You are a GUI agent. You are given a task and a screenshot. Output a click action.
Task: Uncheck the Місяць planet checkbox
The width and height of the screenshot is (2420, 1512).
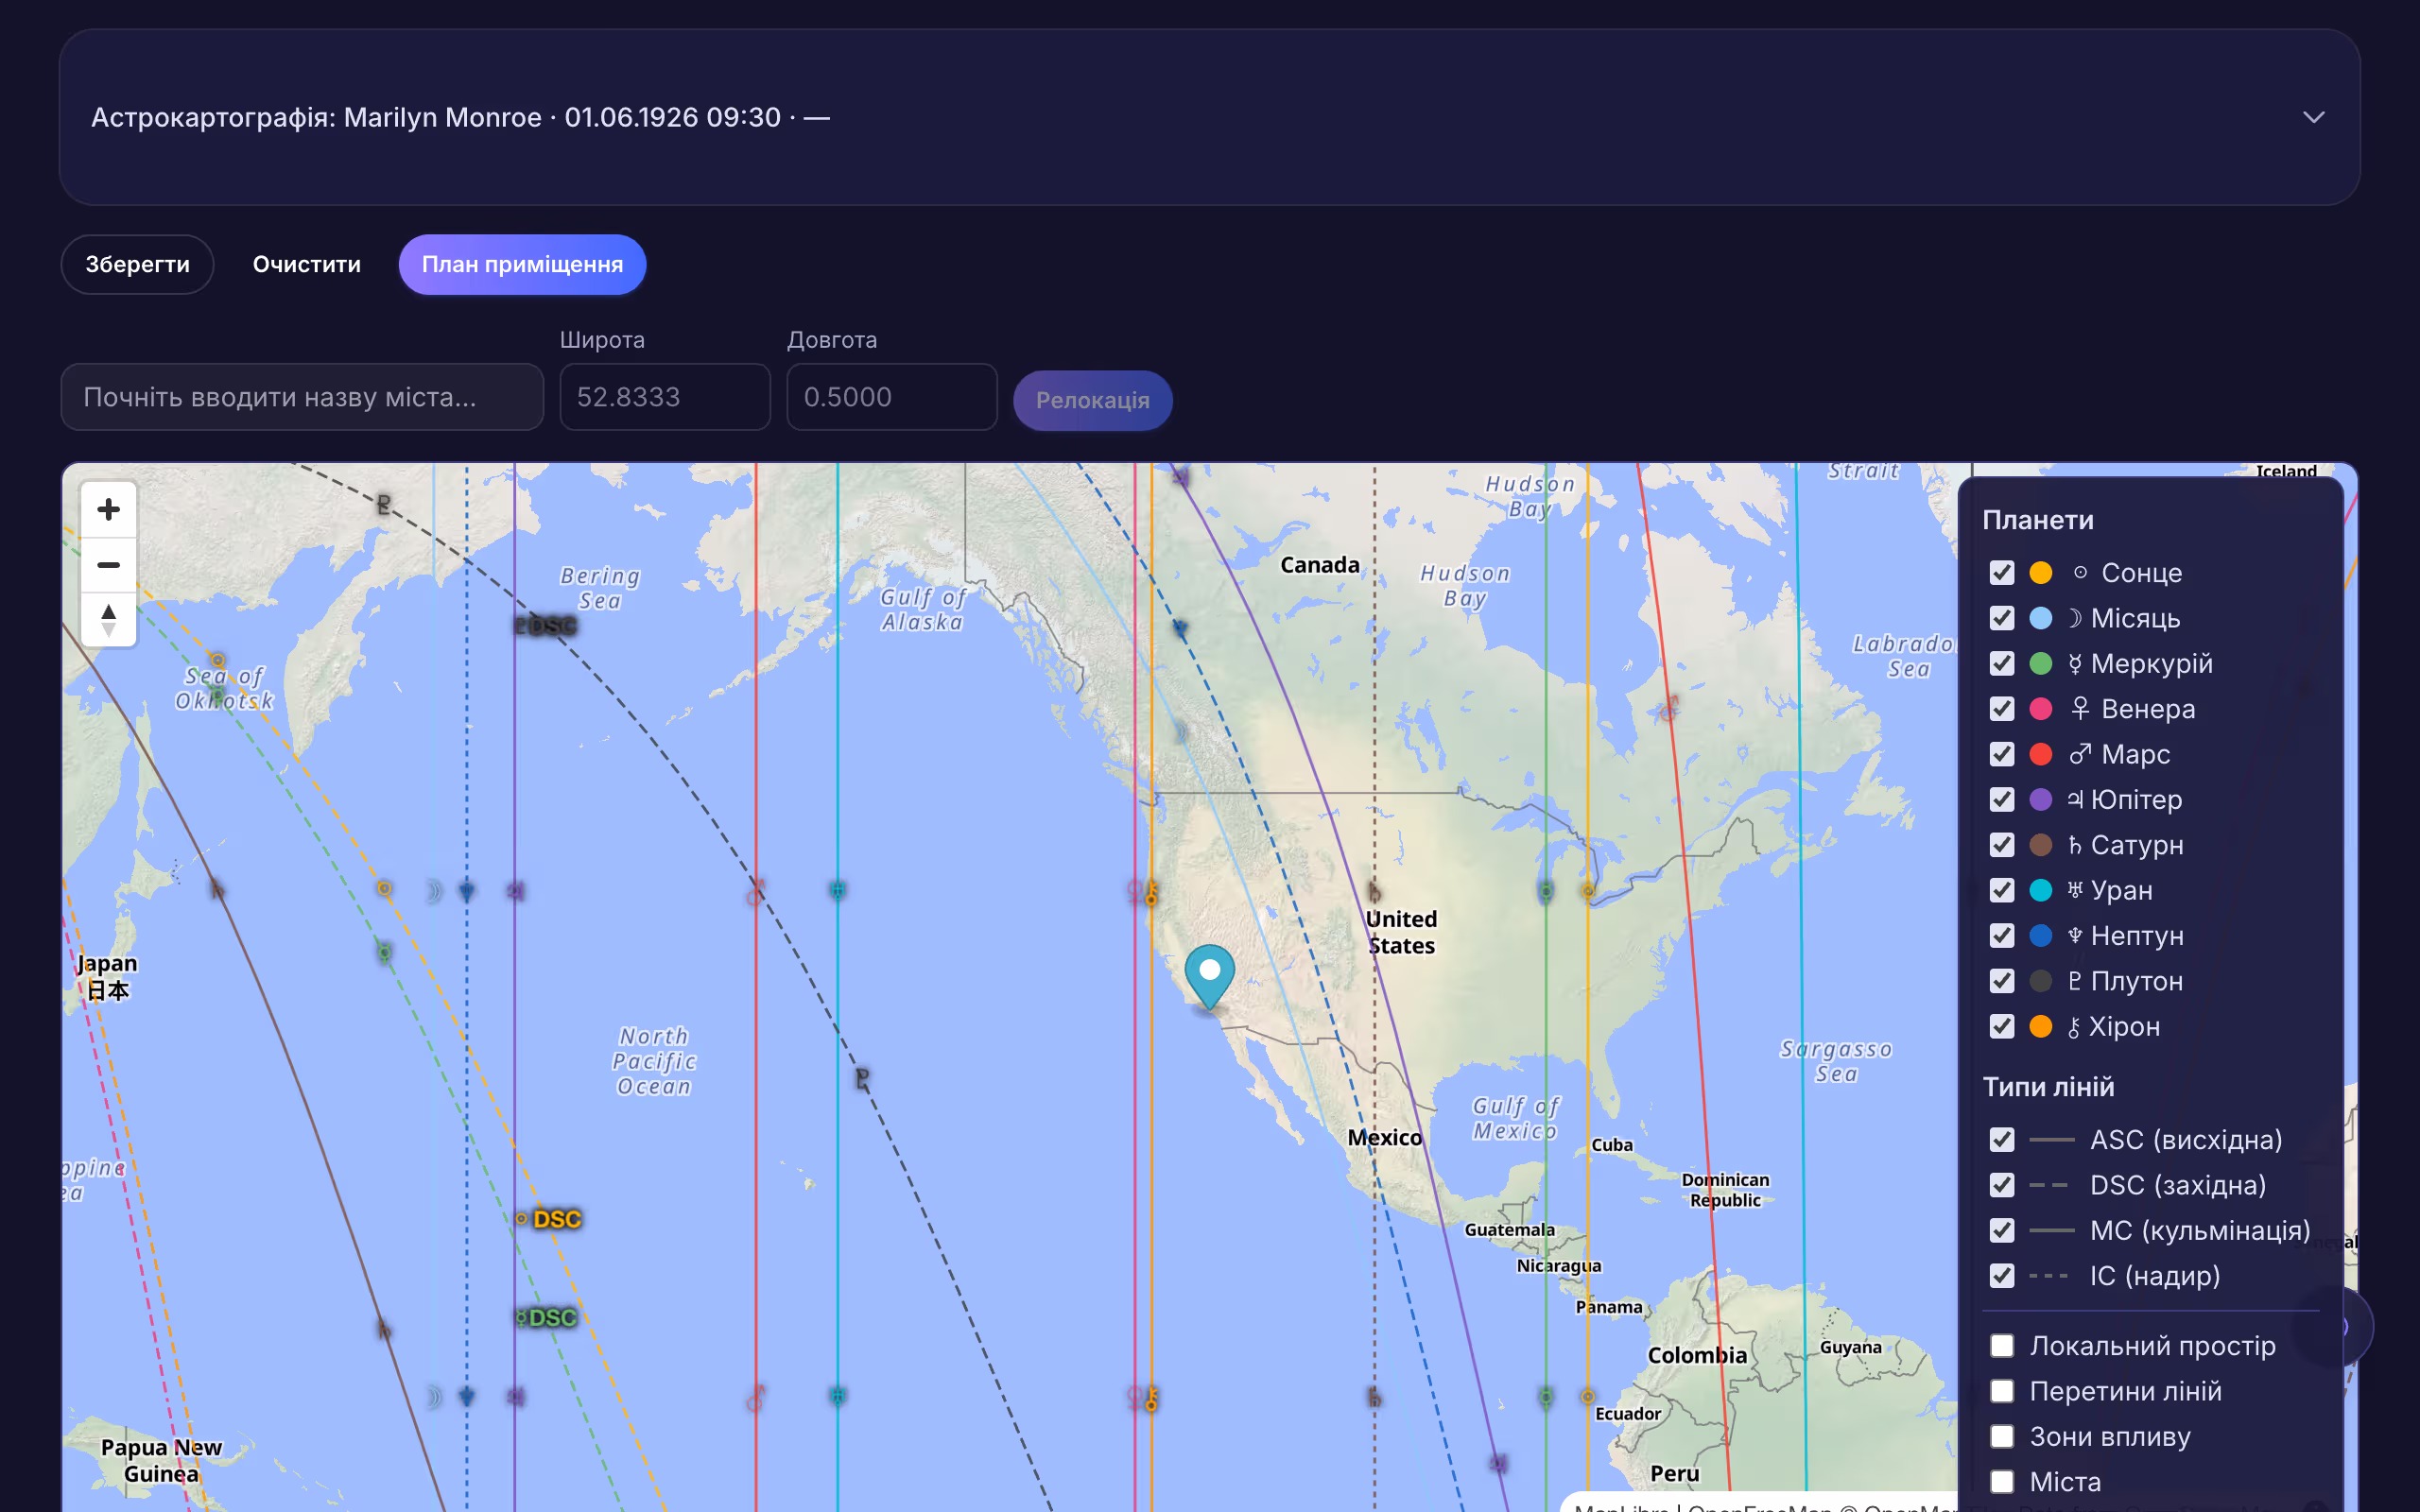2003,618
